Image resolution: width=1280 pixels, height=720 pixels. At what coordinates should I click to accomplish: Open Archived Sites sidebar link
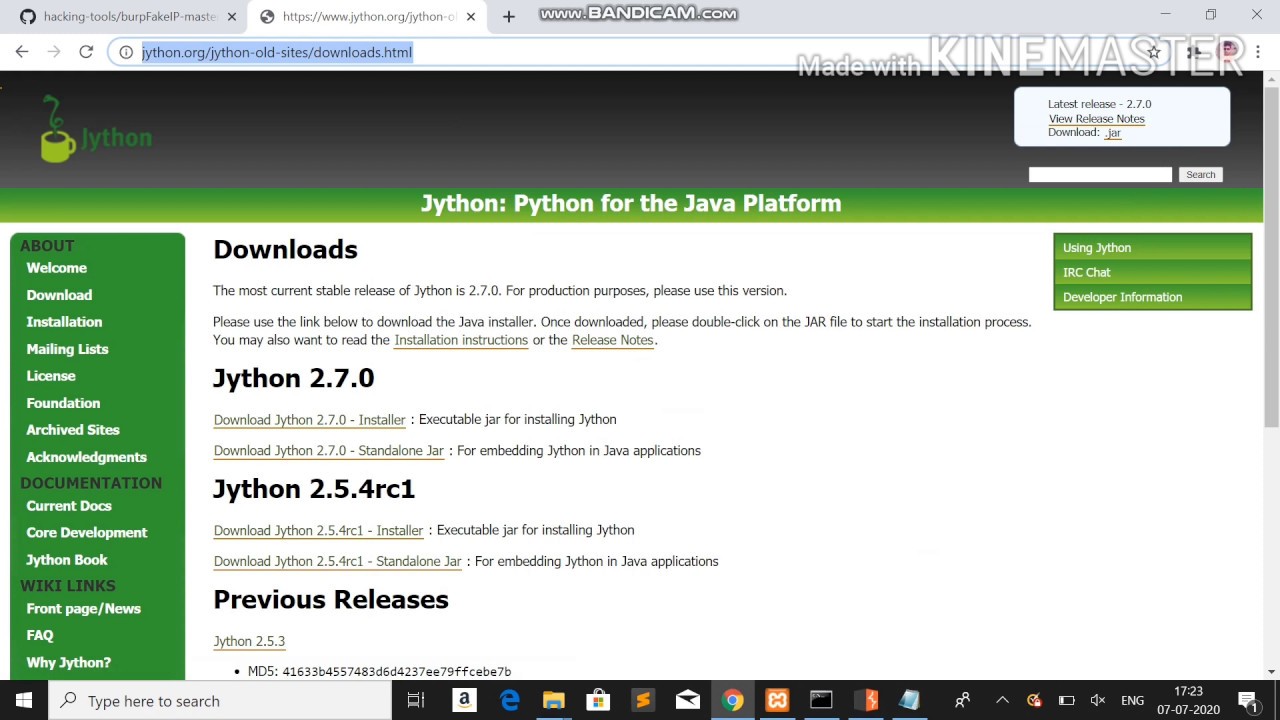coord(73,430)
